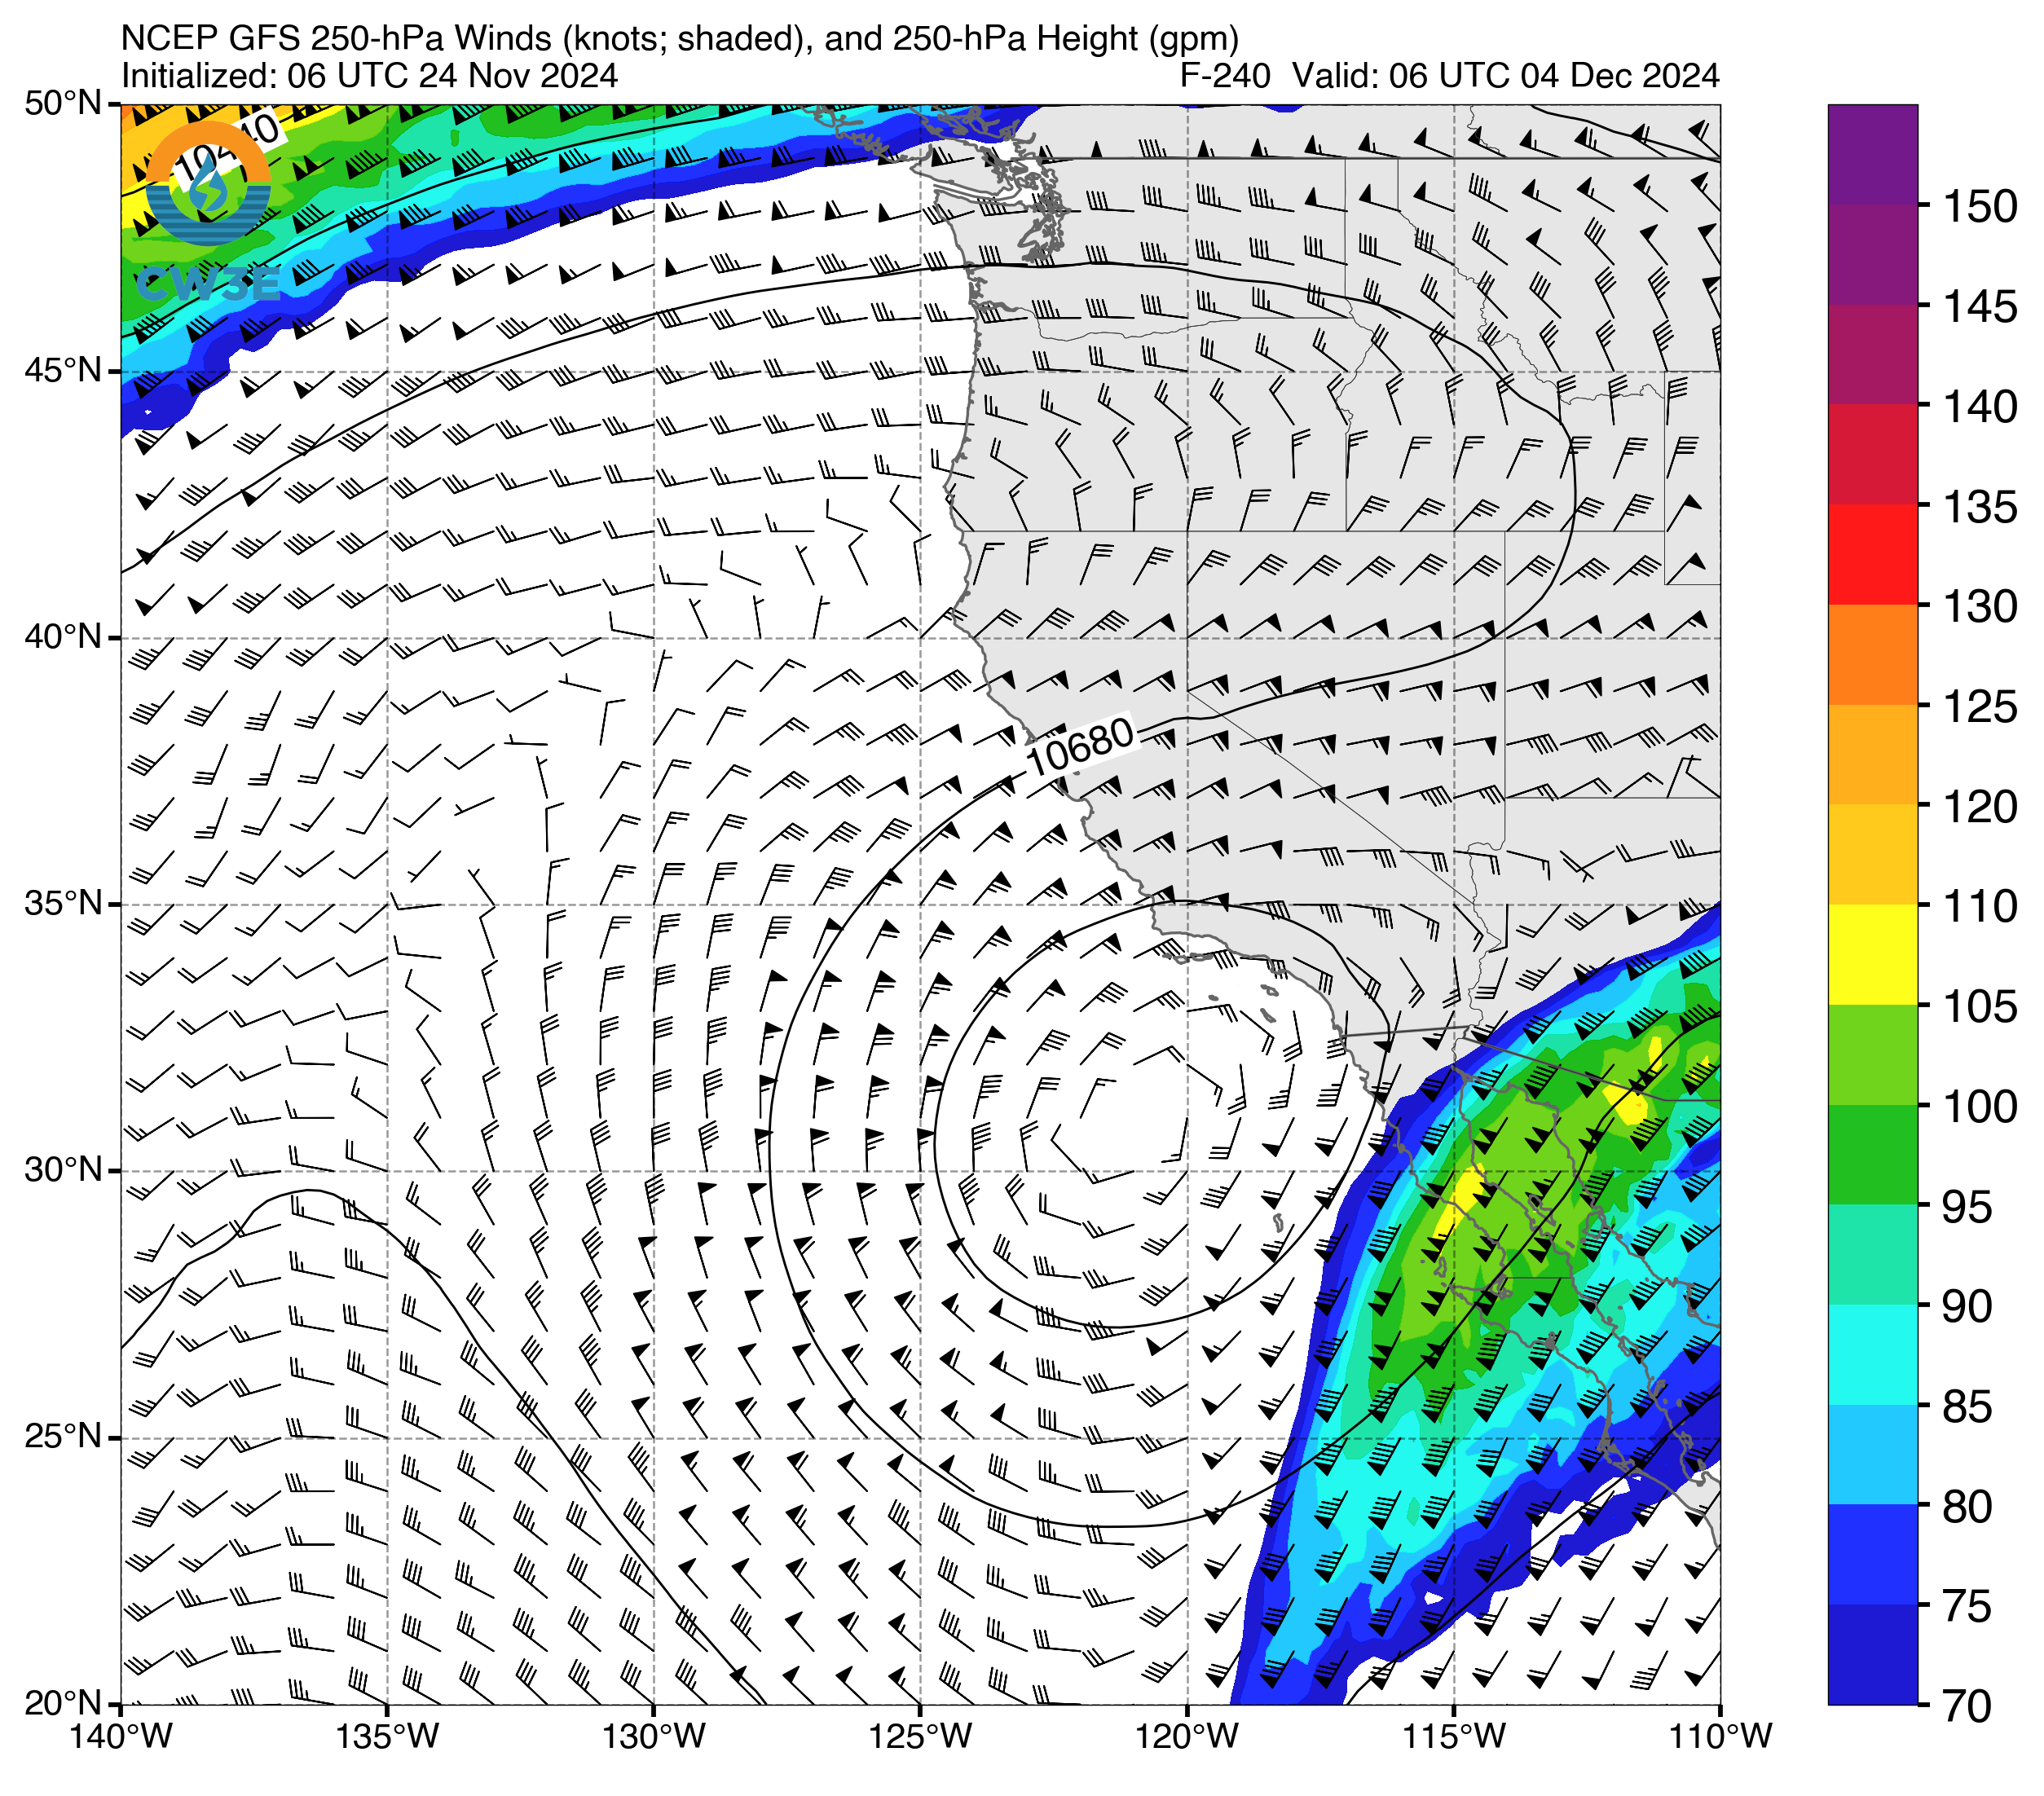Click the colorbar value 130

coord(1980,607)
